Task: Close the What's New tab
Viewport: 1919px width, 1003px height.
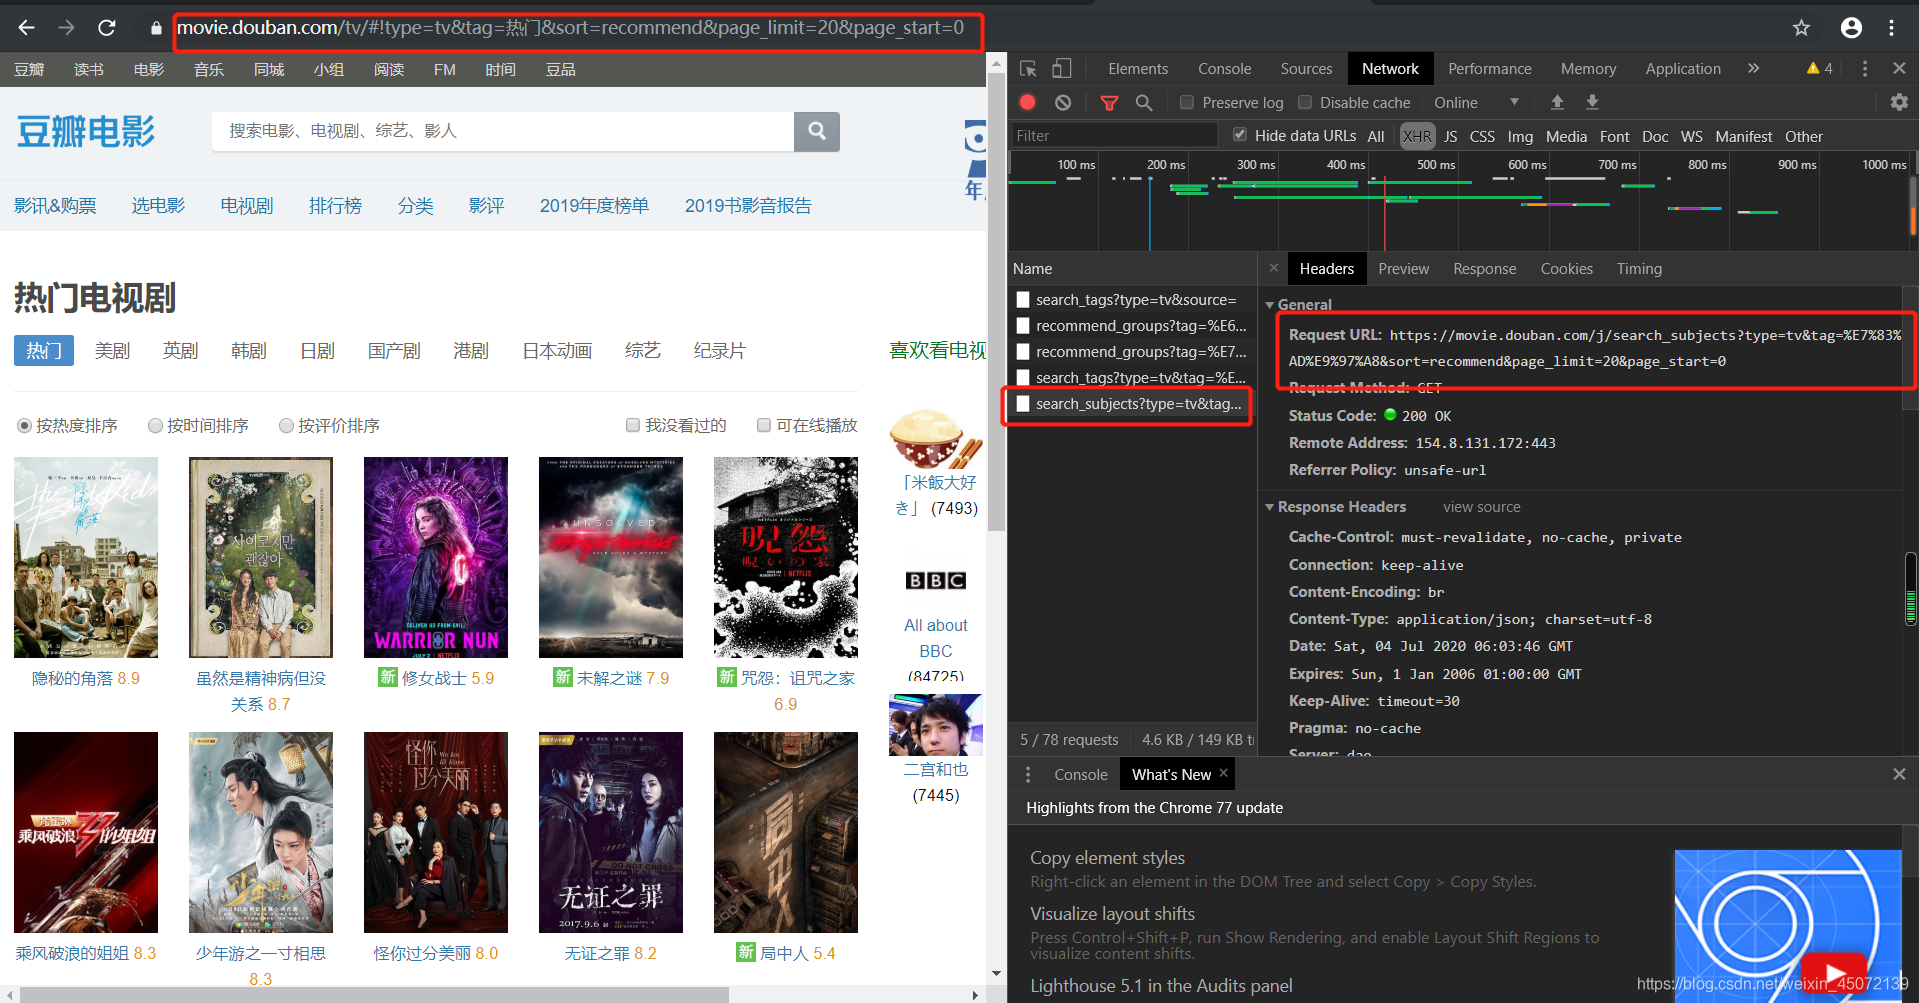Action: pos(1223,773)
